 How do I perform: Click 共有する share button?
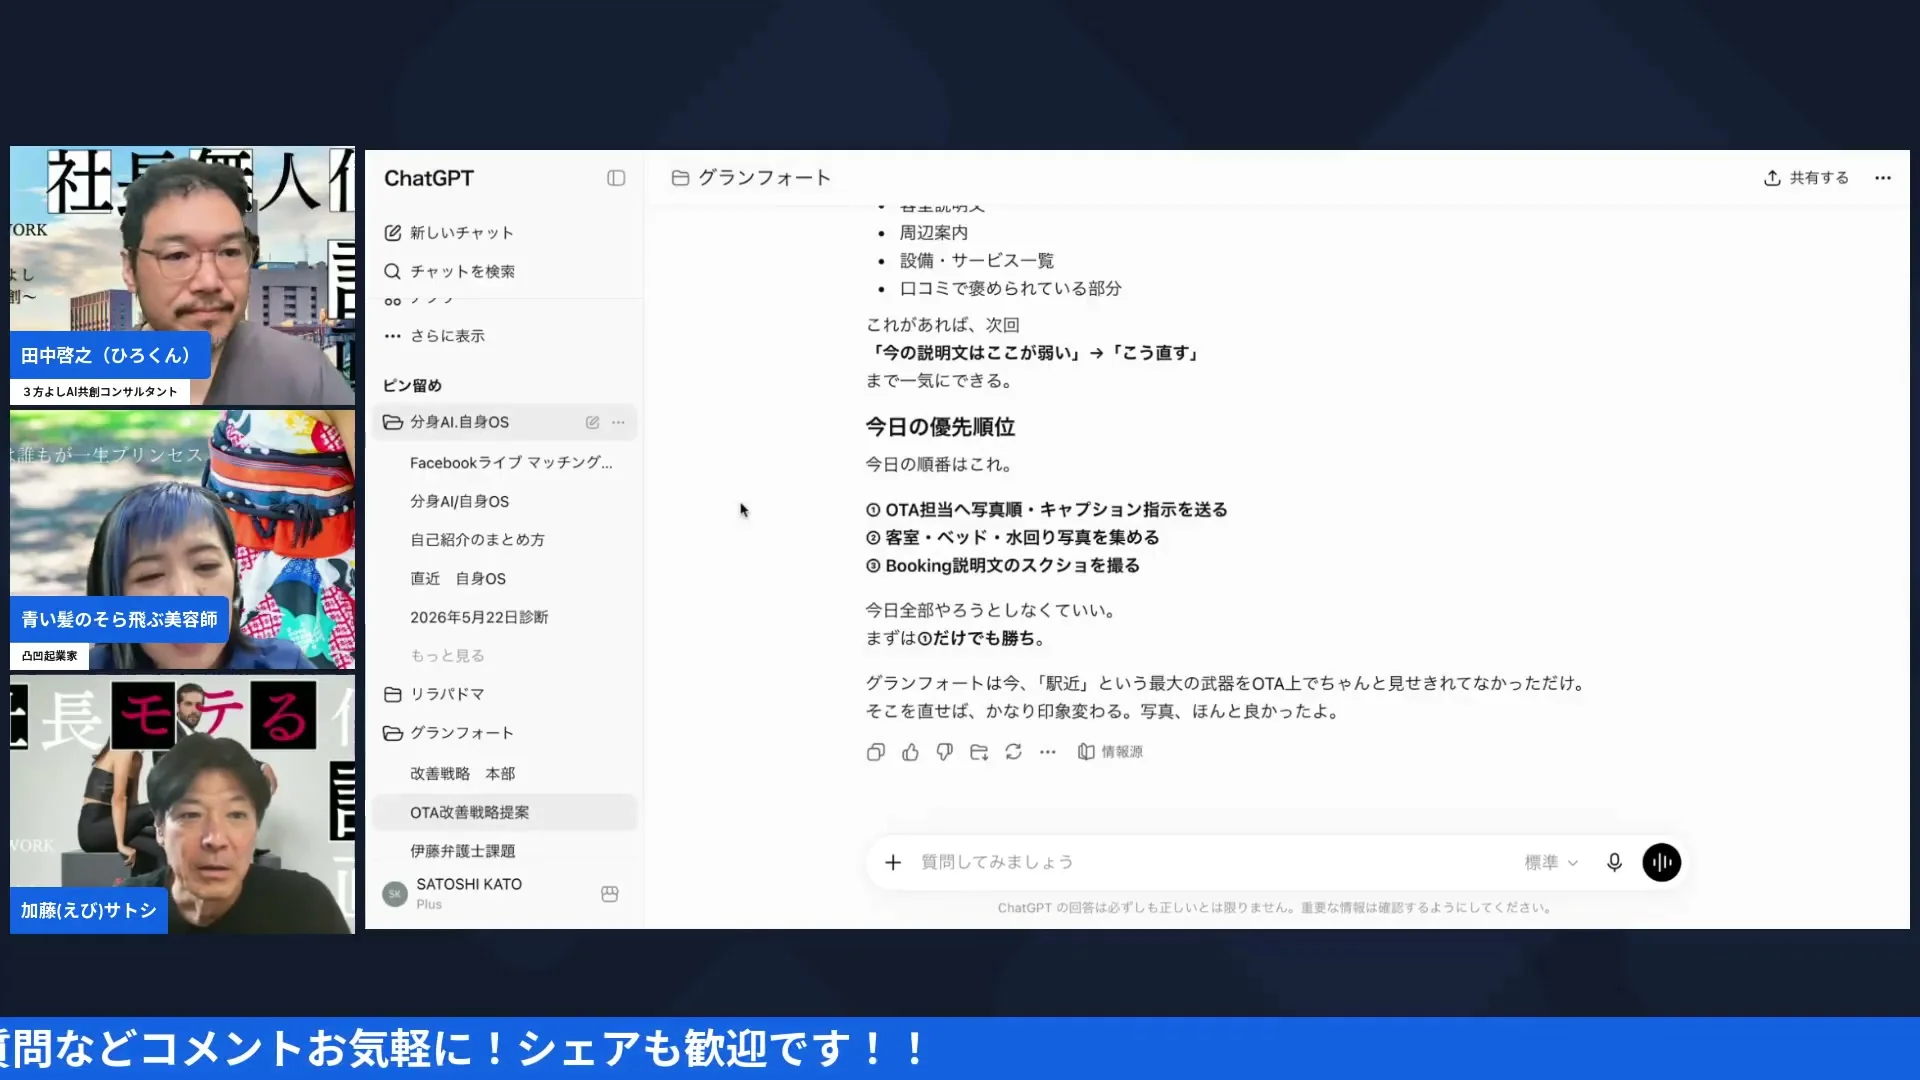1806,178
